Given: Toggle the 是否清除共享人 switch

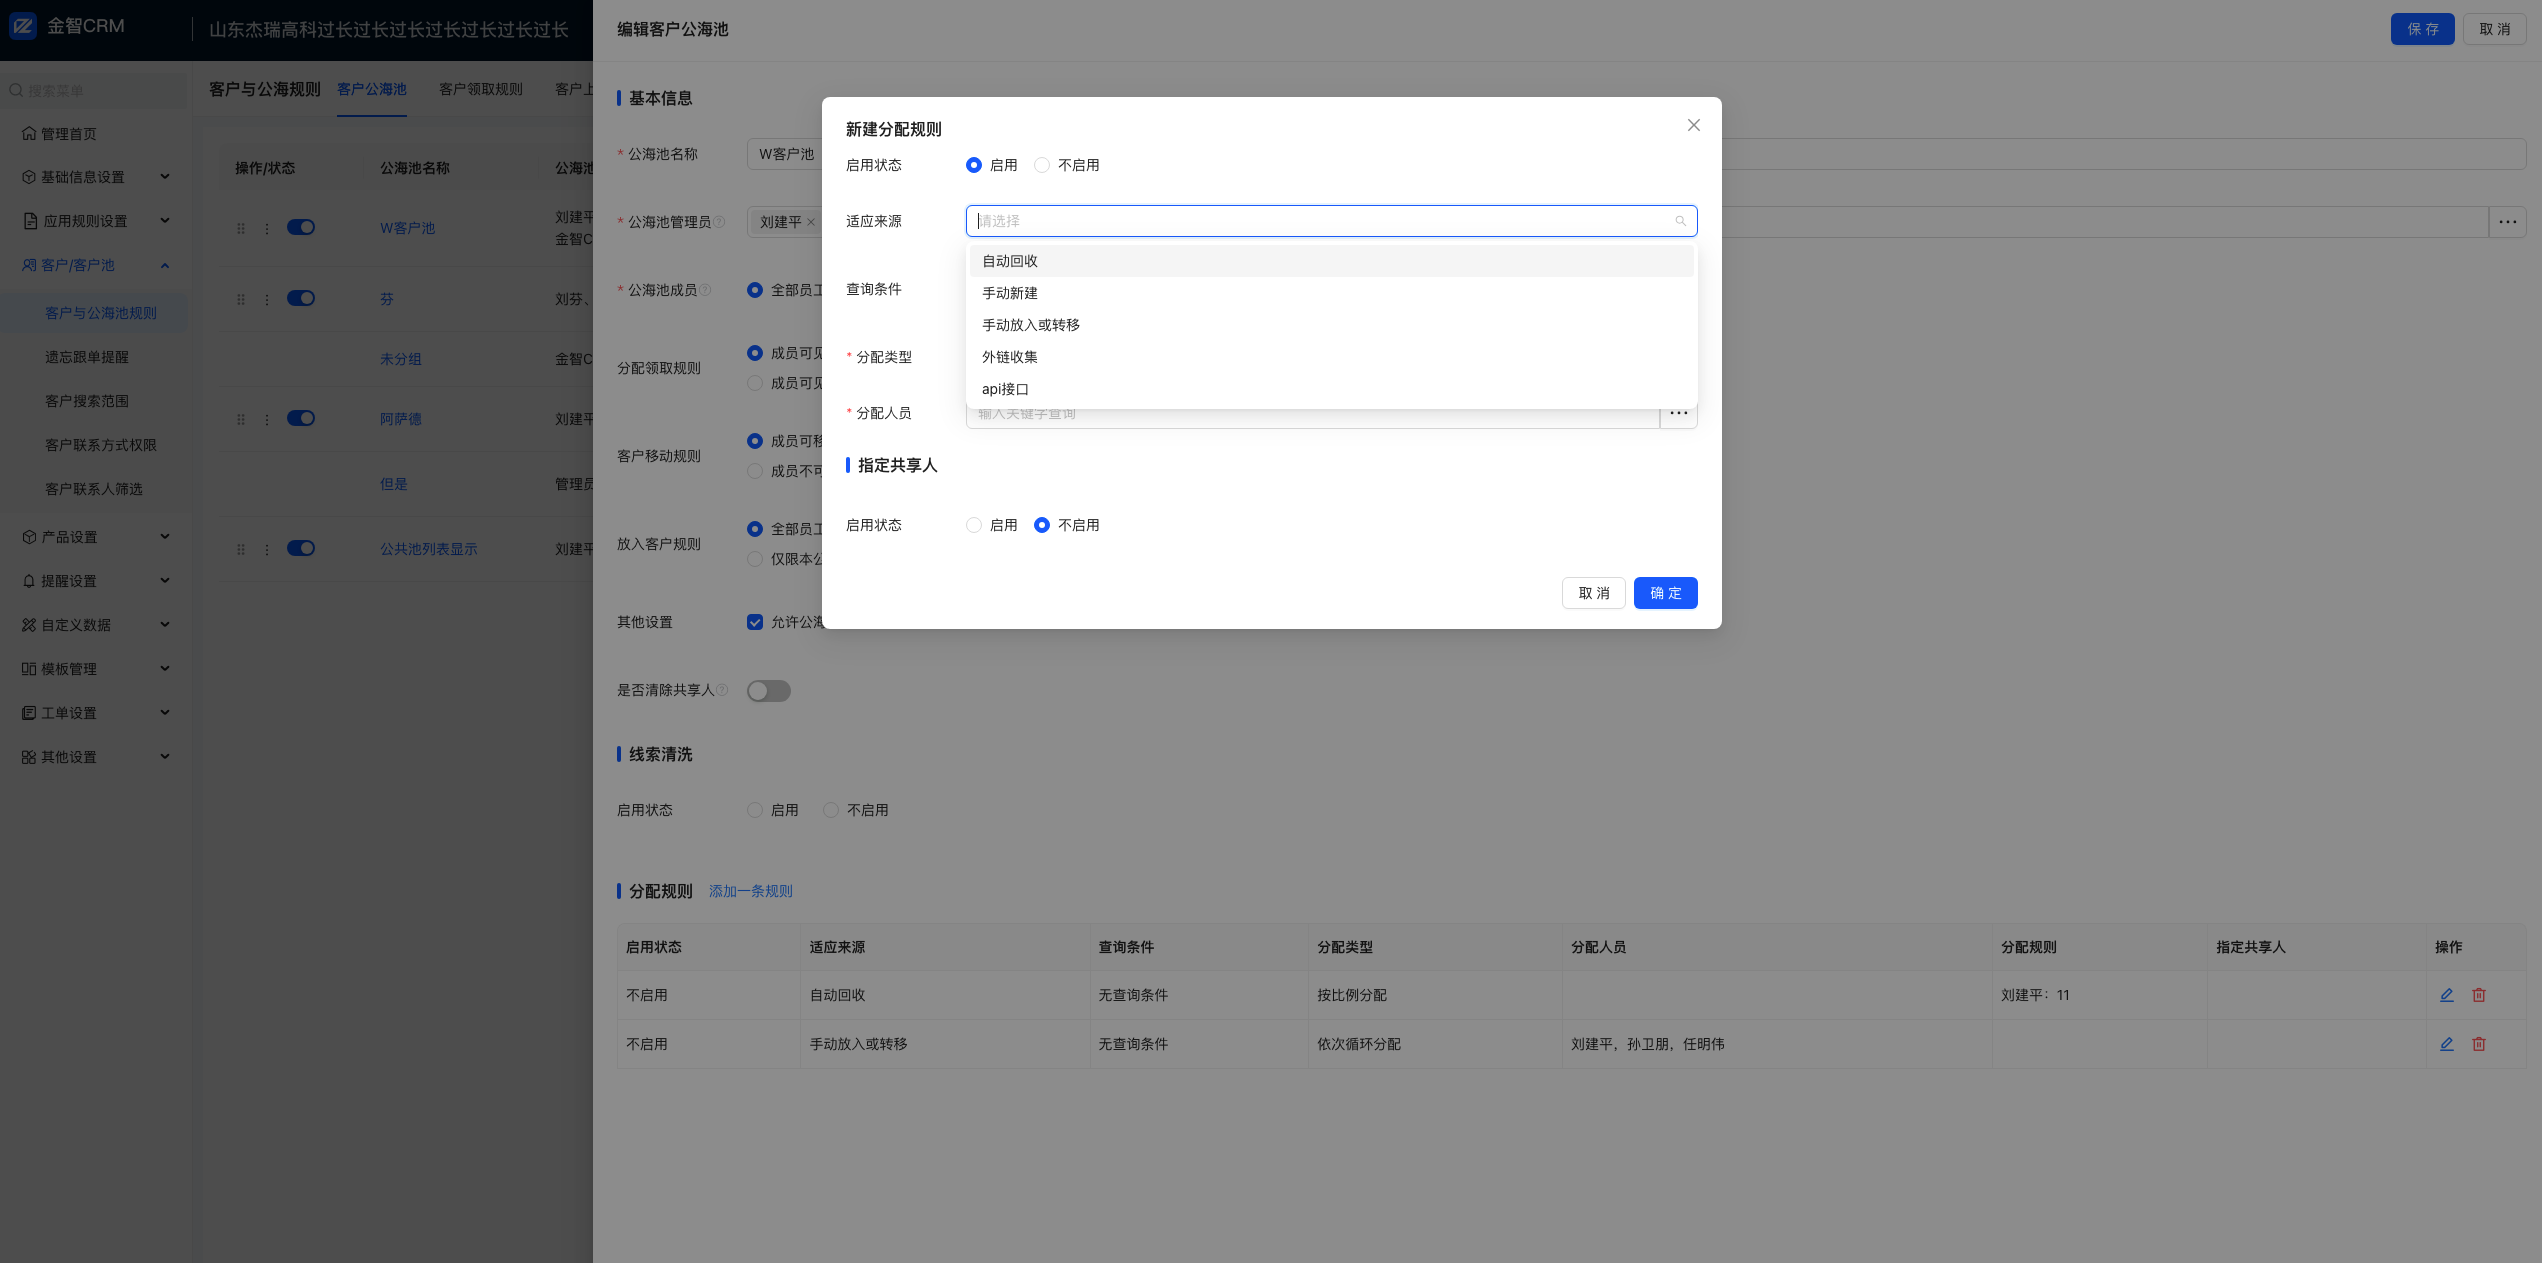Looking at the screenshot, I should click(768, 691).
